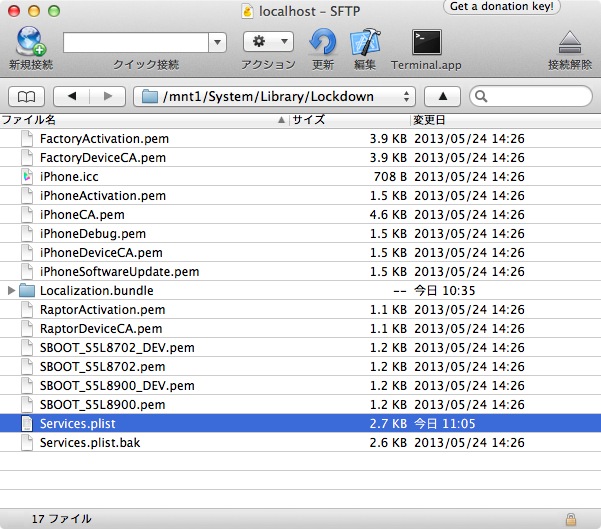Click the Disconnect eject icon

pyautogui.click(x=570, y=42)
